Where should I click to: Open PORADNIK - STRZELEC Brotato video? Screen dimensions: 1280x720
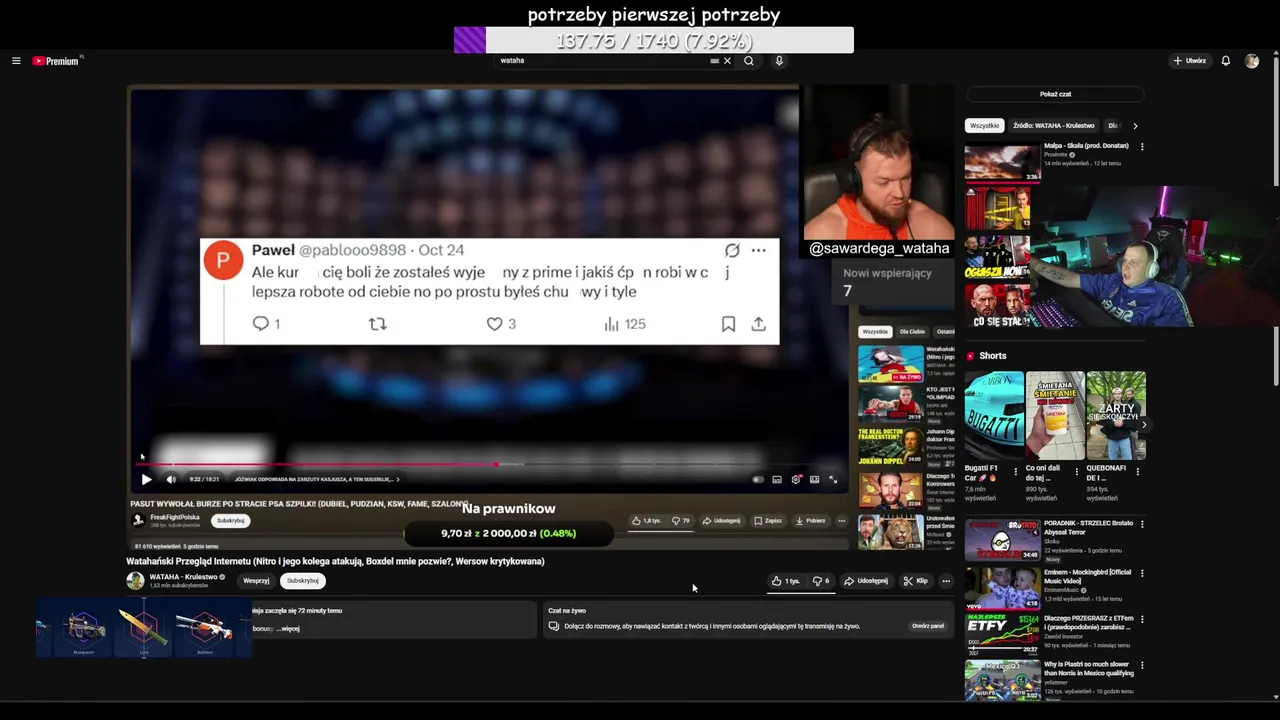(x=1002, y=540)
